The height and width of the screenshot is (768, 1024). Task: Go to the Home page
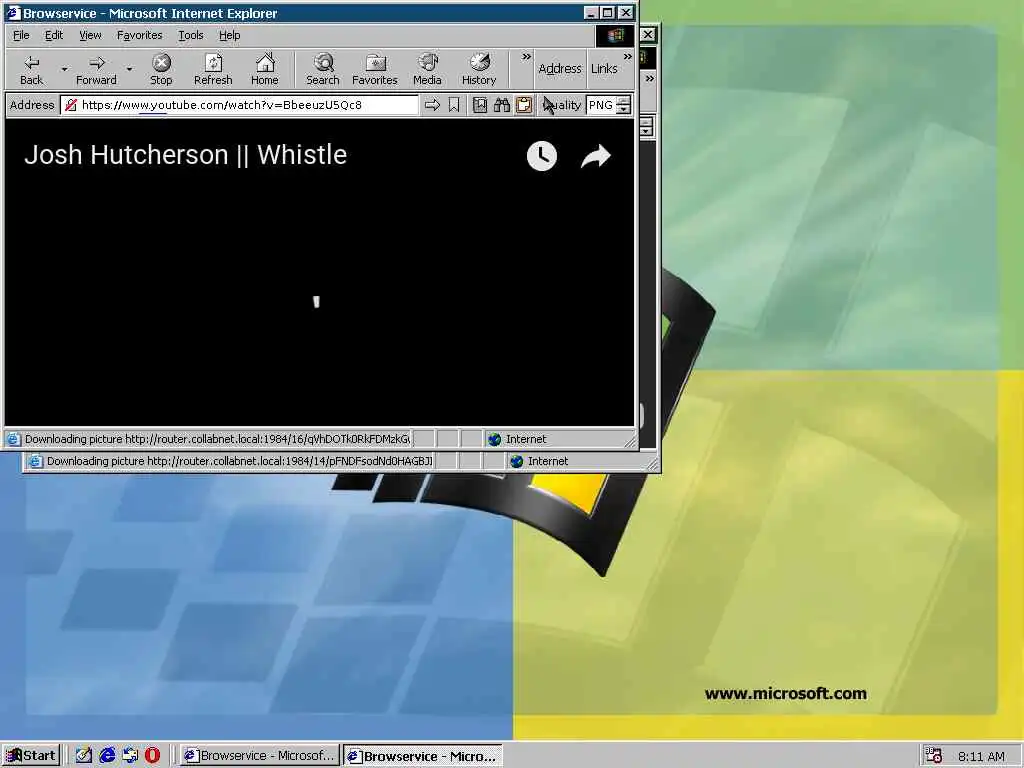click(264, 69)
